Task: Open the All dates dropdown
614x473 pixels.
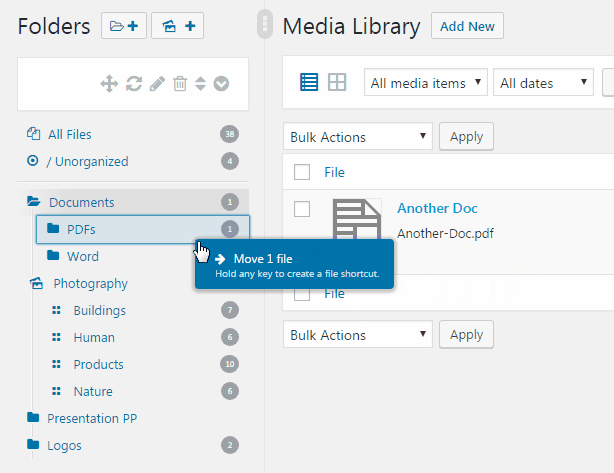Action: pos(544,82)
